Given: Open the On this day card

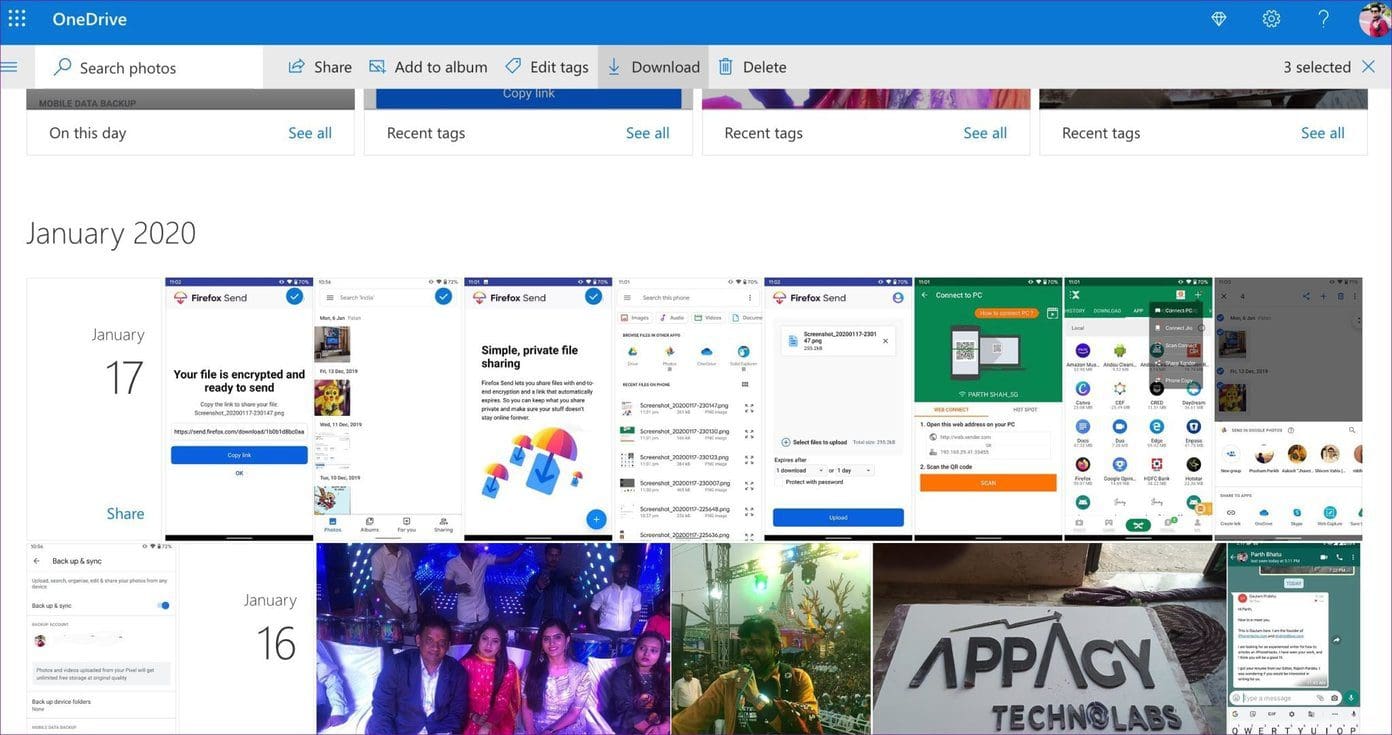Looking at the screenshot, I should [x=190, y=122].
